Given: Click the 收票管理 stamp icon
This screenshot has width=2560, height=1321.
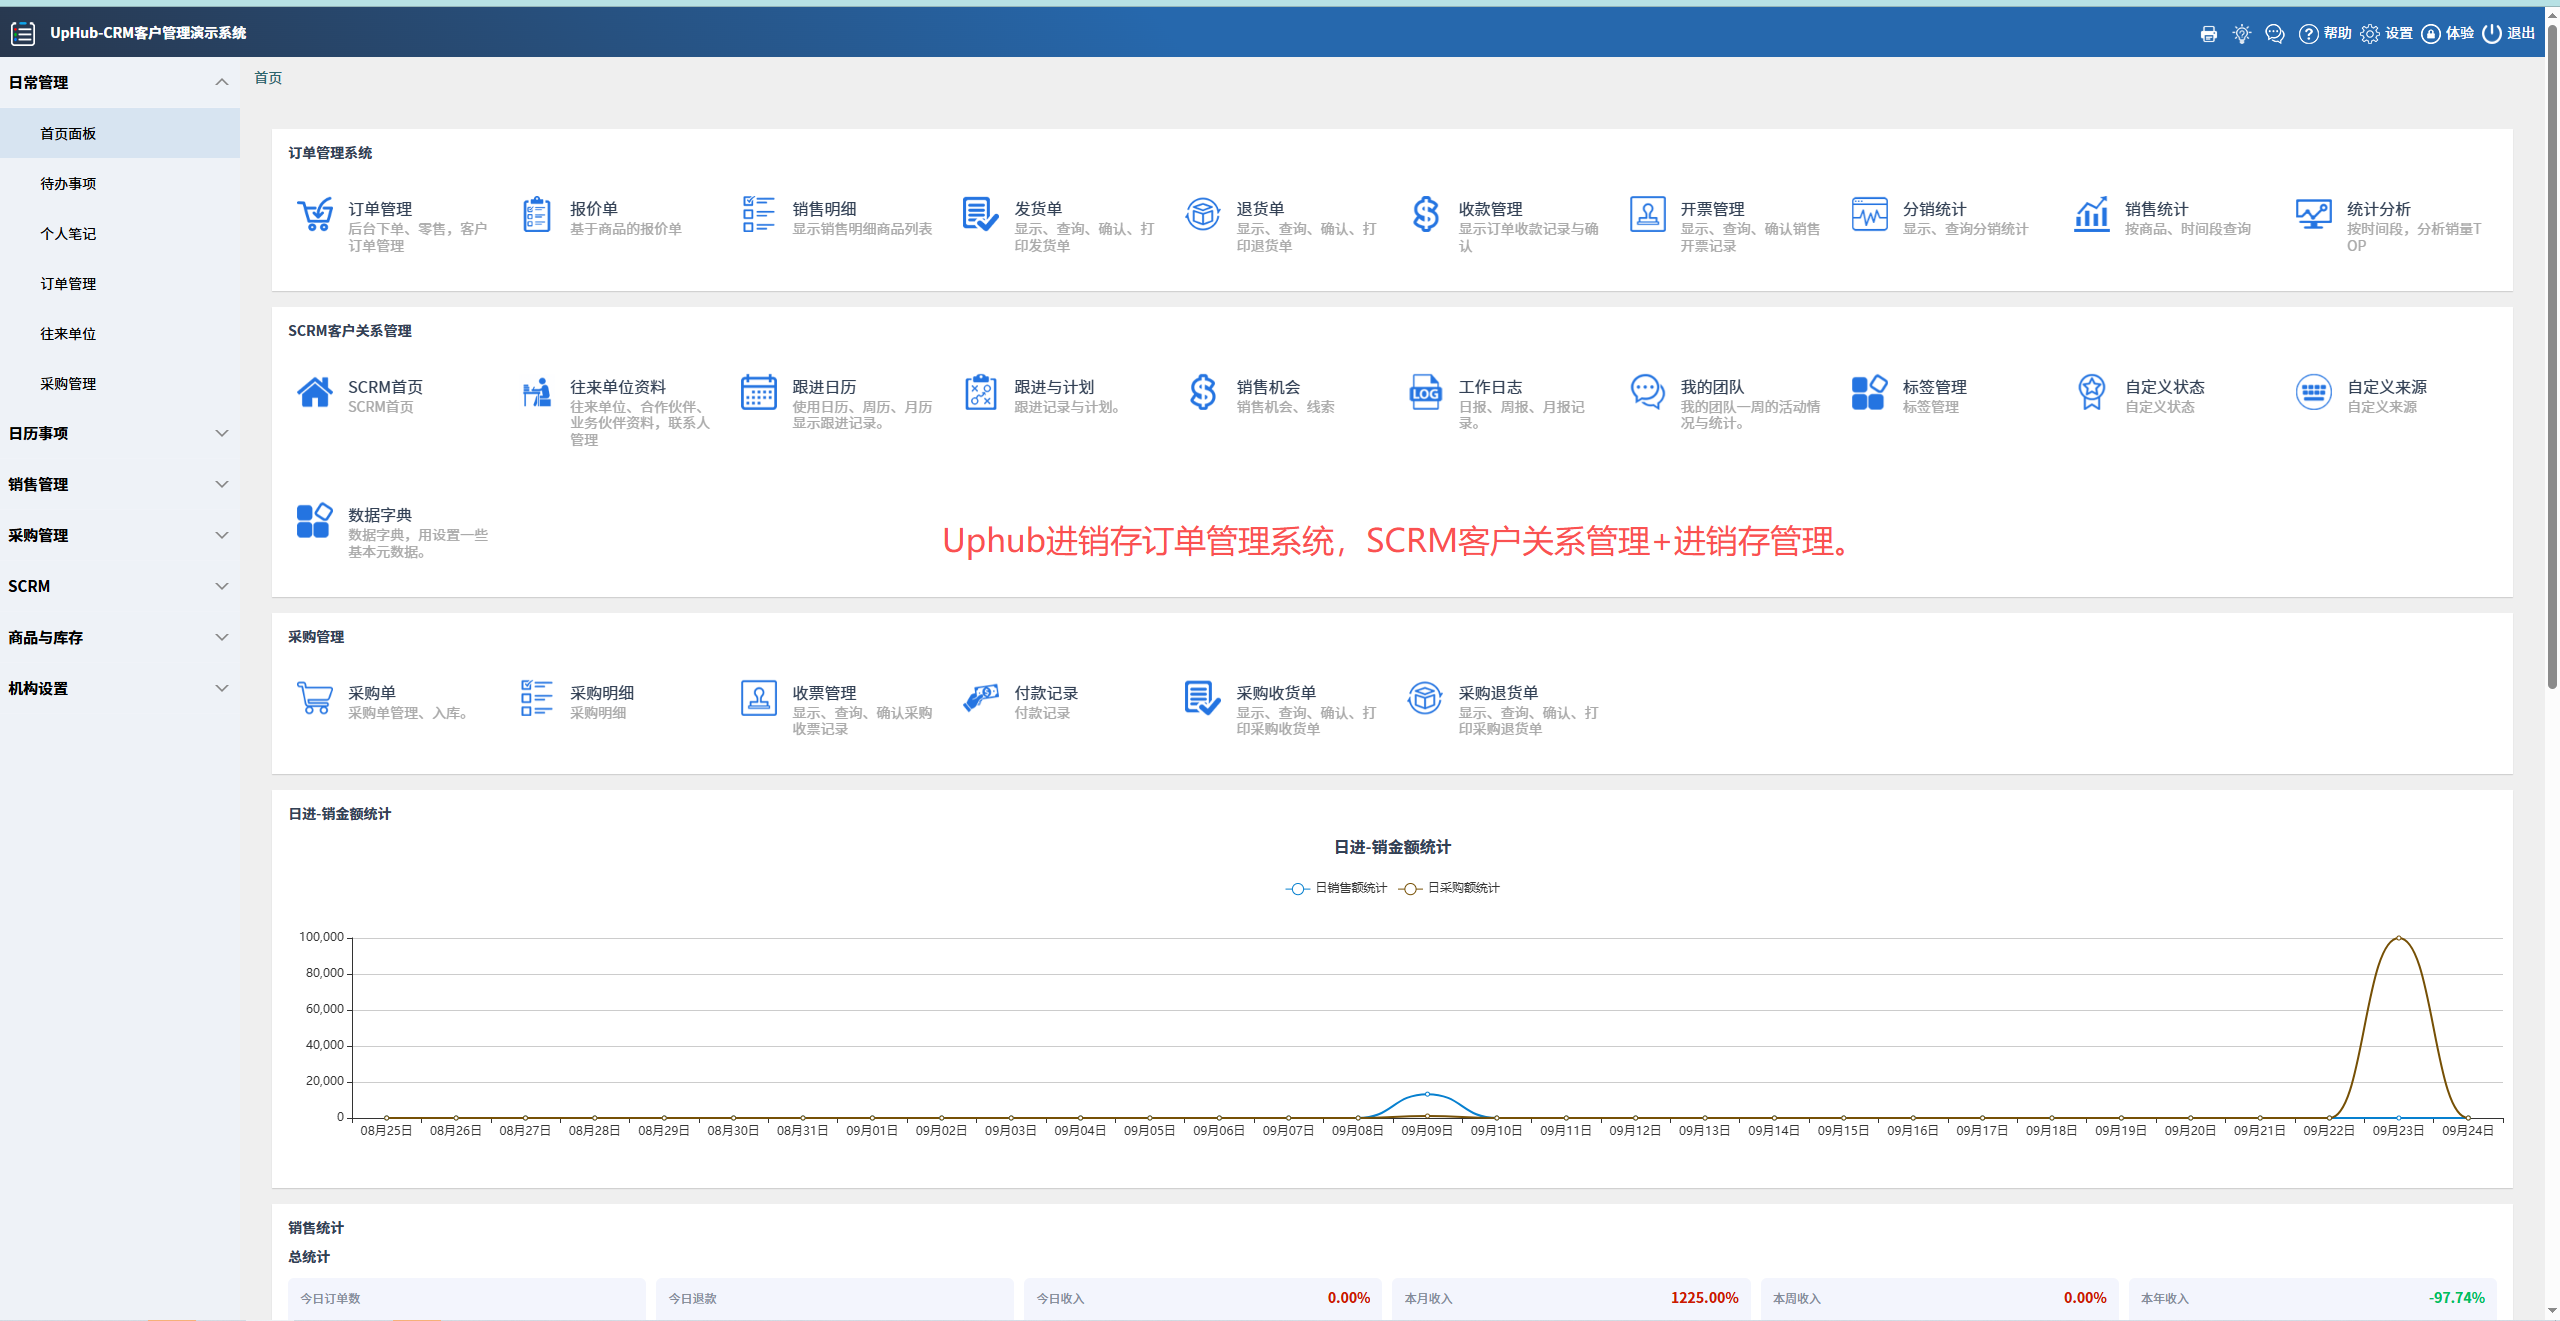Looking at the screenshot, I should [x=759, y=698].
